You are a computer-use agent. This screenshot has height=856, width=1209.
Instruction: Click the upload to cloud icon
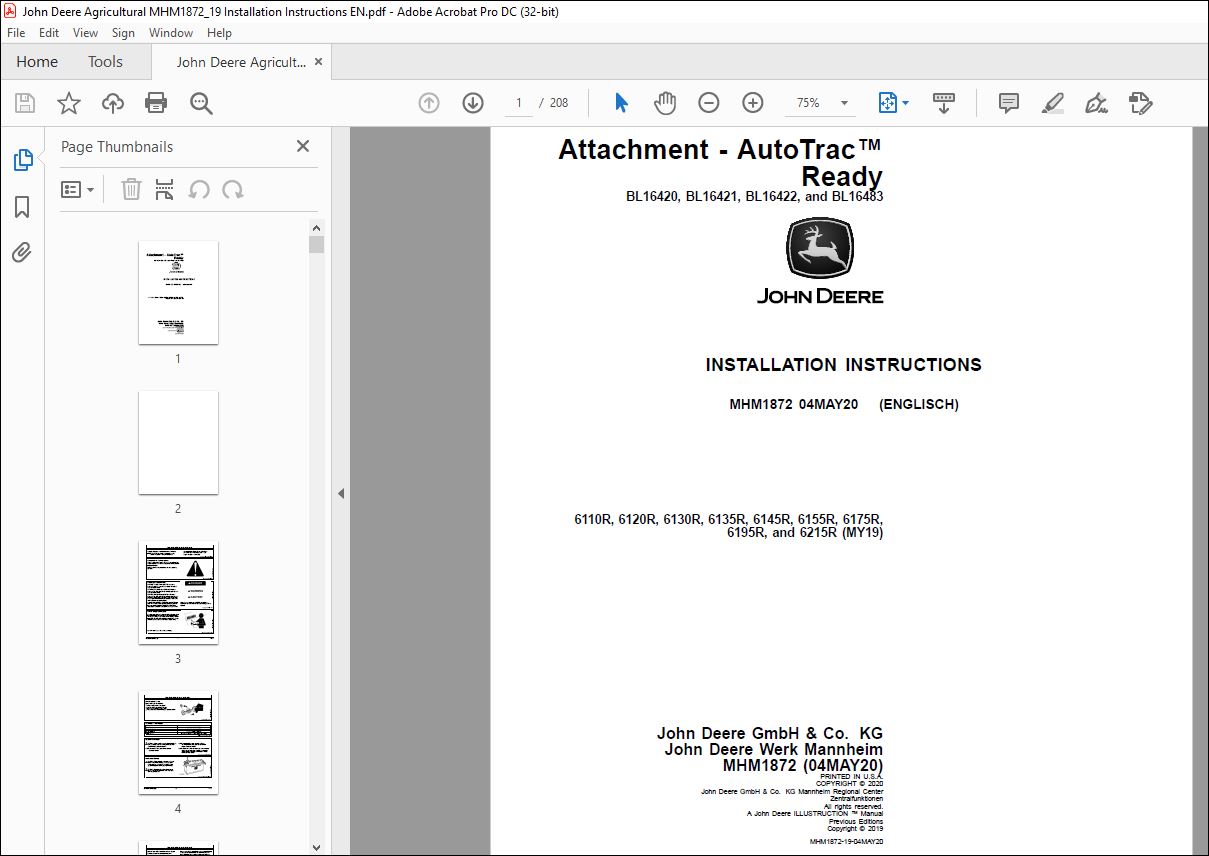click(x=113, y=103)
